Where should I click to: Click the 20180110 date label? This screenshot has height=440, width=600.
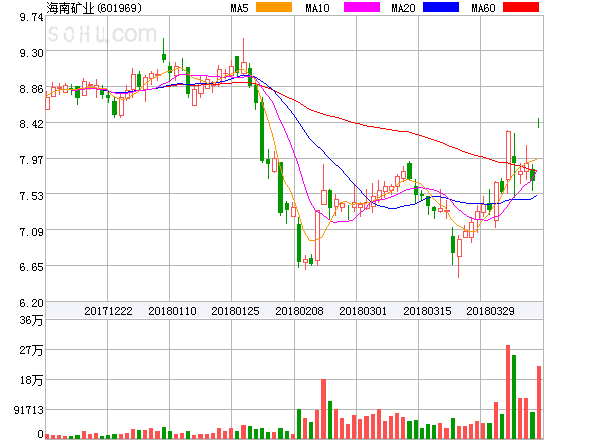(172, 311)
